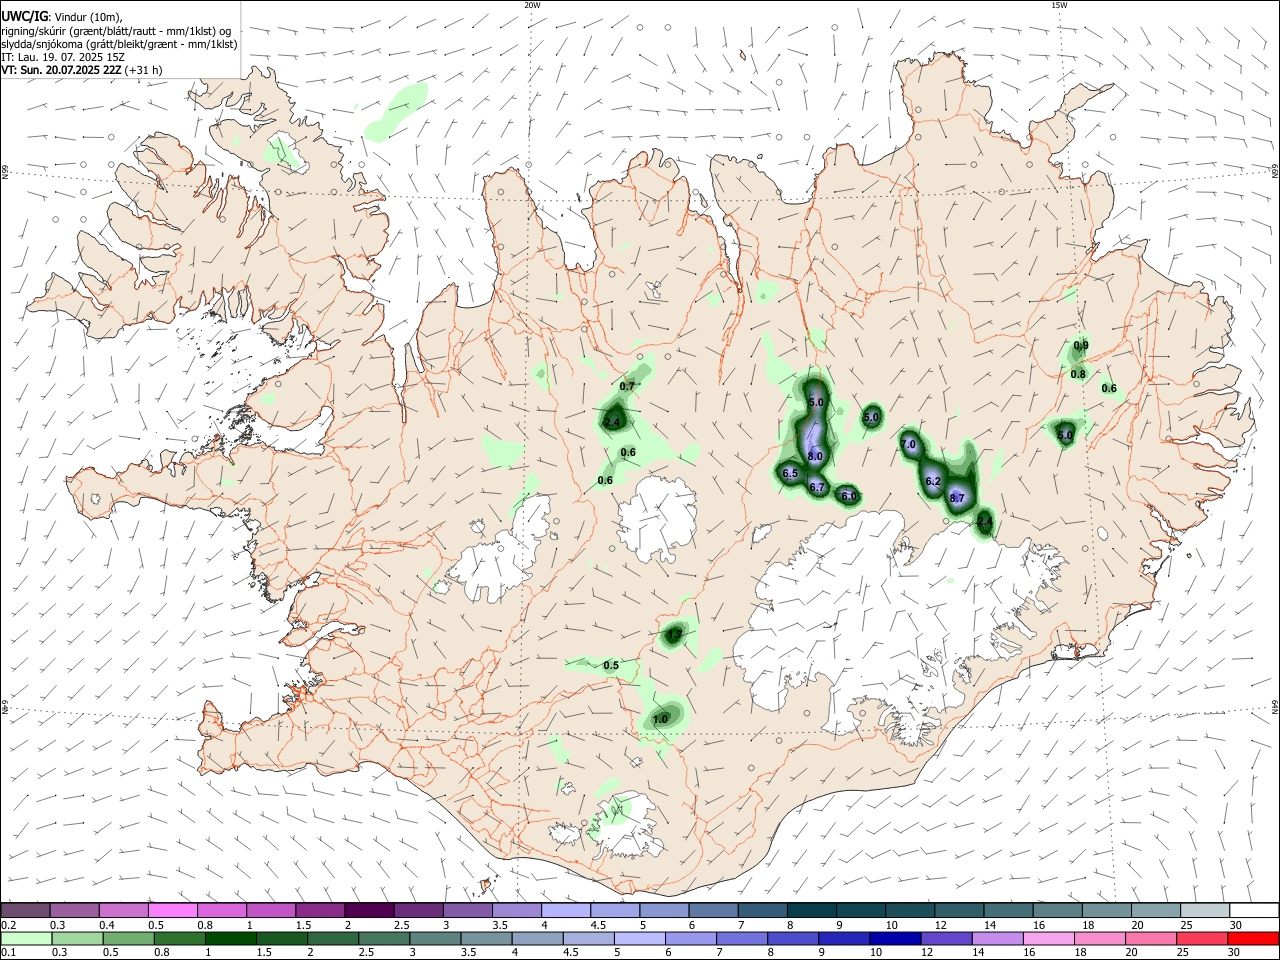Screen dimensions: 1280x960
Task: Click the 4.5 label under the top legend
Action: click(x=598, y=925)
